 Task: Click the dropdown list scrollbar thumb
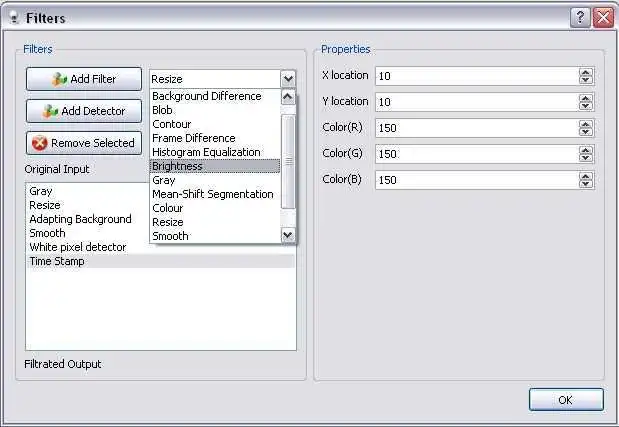[288, 161]
